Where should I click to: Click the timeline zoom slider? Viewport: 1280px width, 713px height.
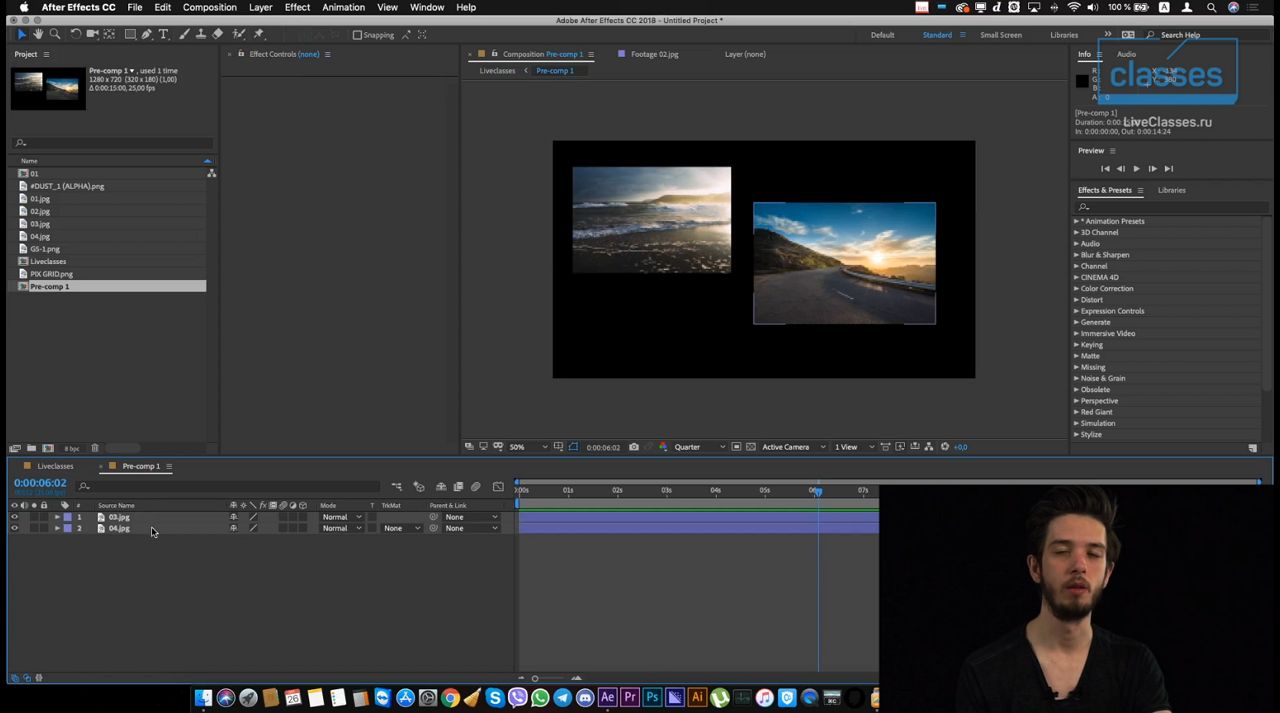pyautogui.click(x=535, y=678)
